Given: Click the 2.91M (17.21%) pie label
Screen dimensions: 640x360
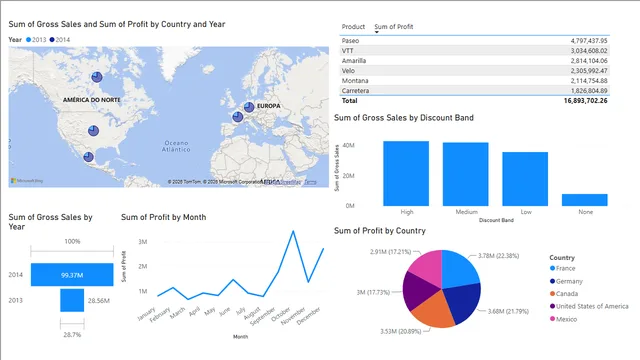Looking at the screenshot, I should pyautogui.click(x=391, y=252).
